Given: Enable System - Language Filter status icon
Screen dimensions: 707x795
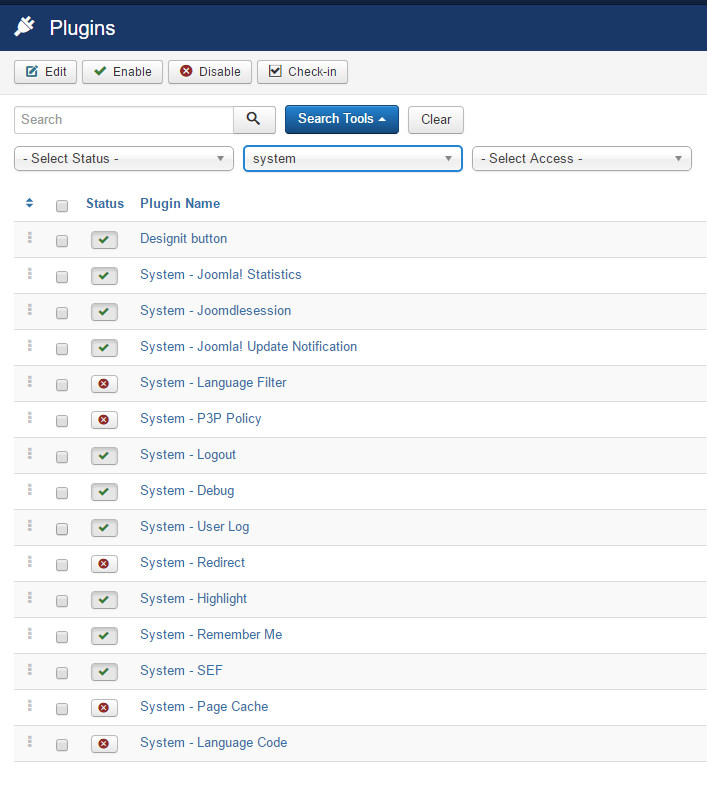Looking at the screenshot, I should coord(104,384).
